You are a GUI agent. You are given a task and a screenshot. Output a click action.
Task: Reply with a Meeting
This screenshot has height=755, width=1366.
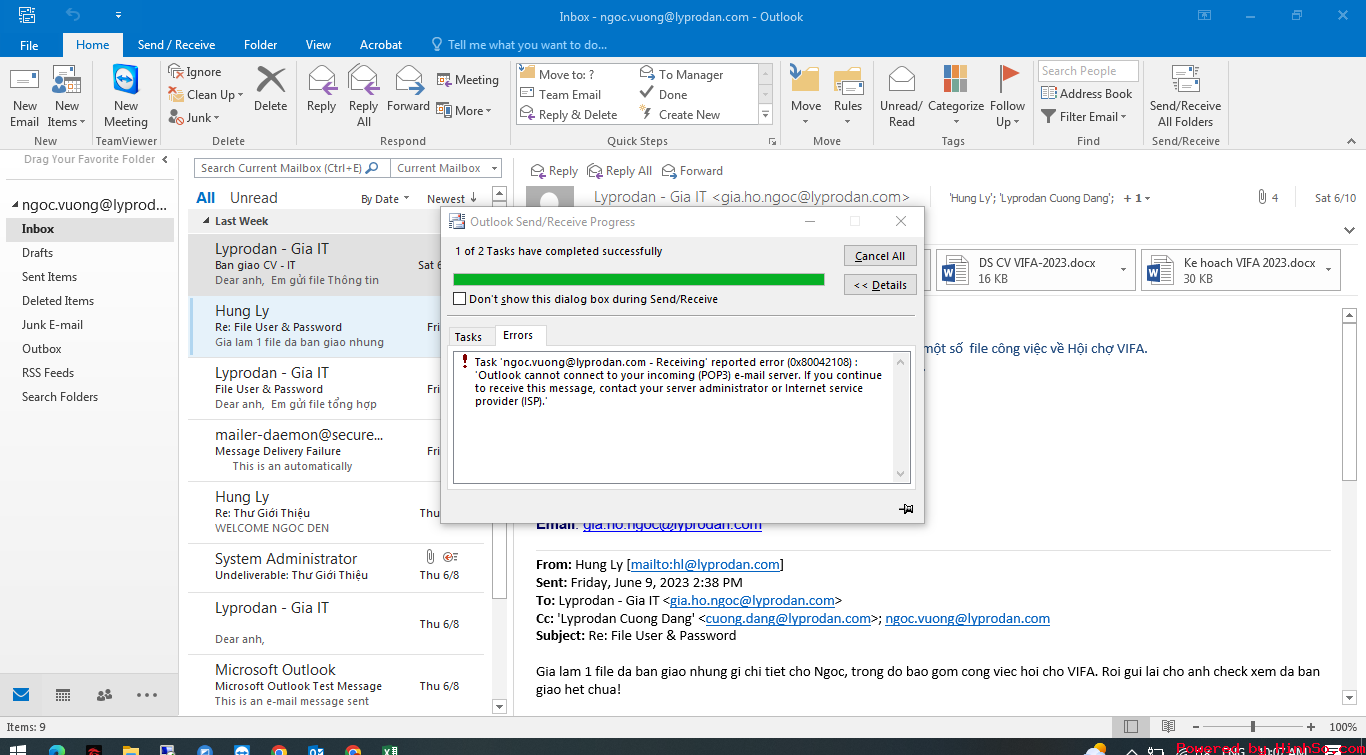468,80
